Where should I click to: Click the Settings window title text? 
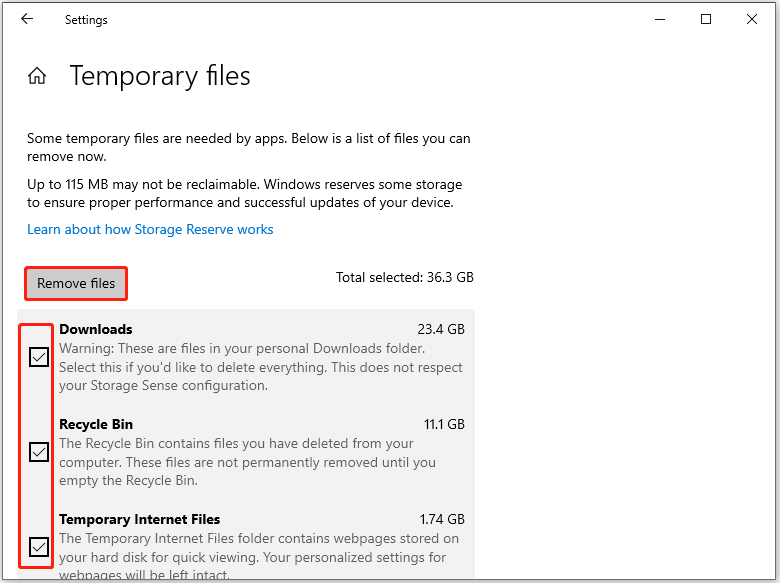point(86,19)
